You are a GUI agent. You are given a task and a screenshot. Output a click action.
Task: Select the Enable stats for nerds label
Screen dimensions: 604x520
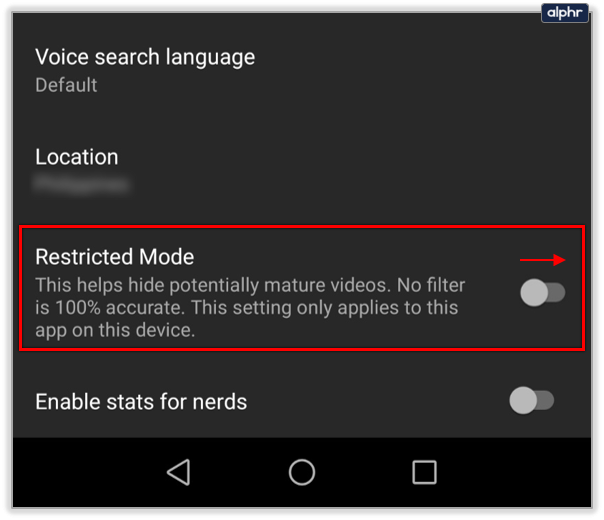tap(141, 402)
